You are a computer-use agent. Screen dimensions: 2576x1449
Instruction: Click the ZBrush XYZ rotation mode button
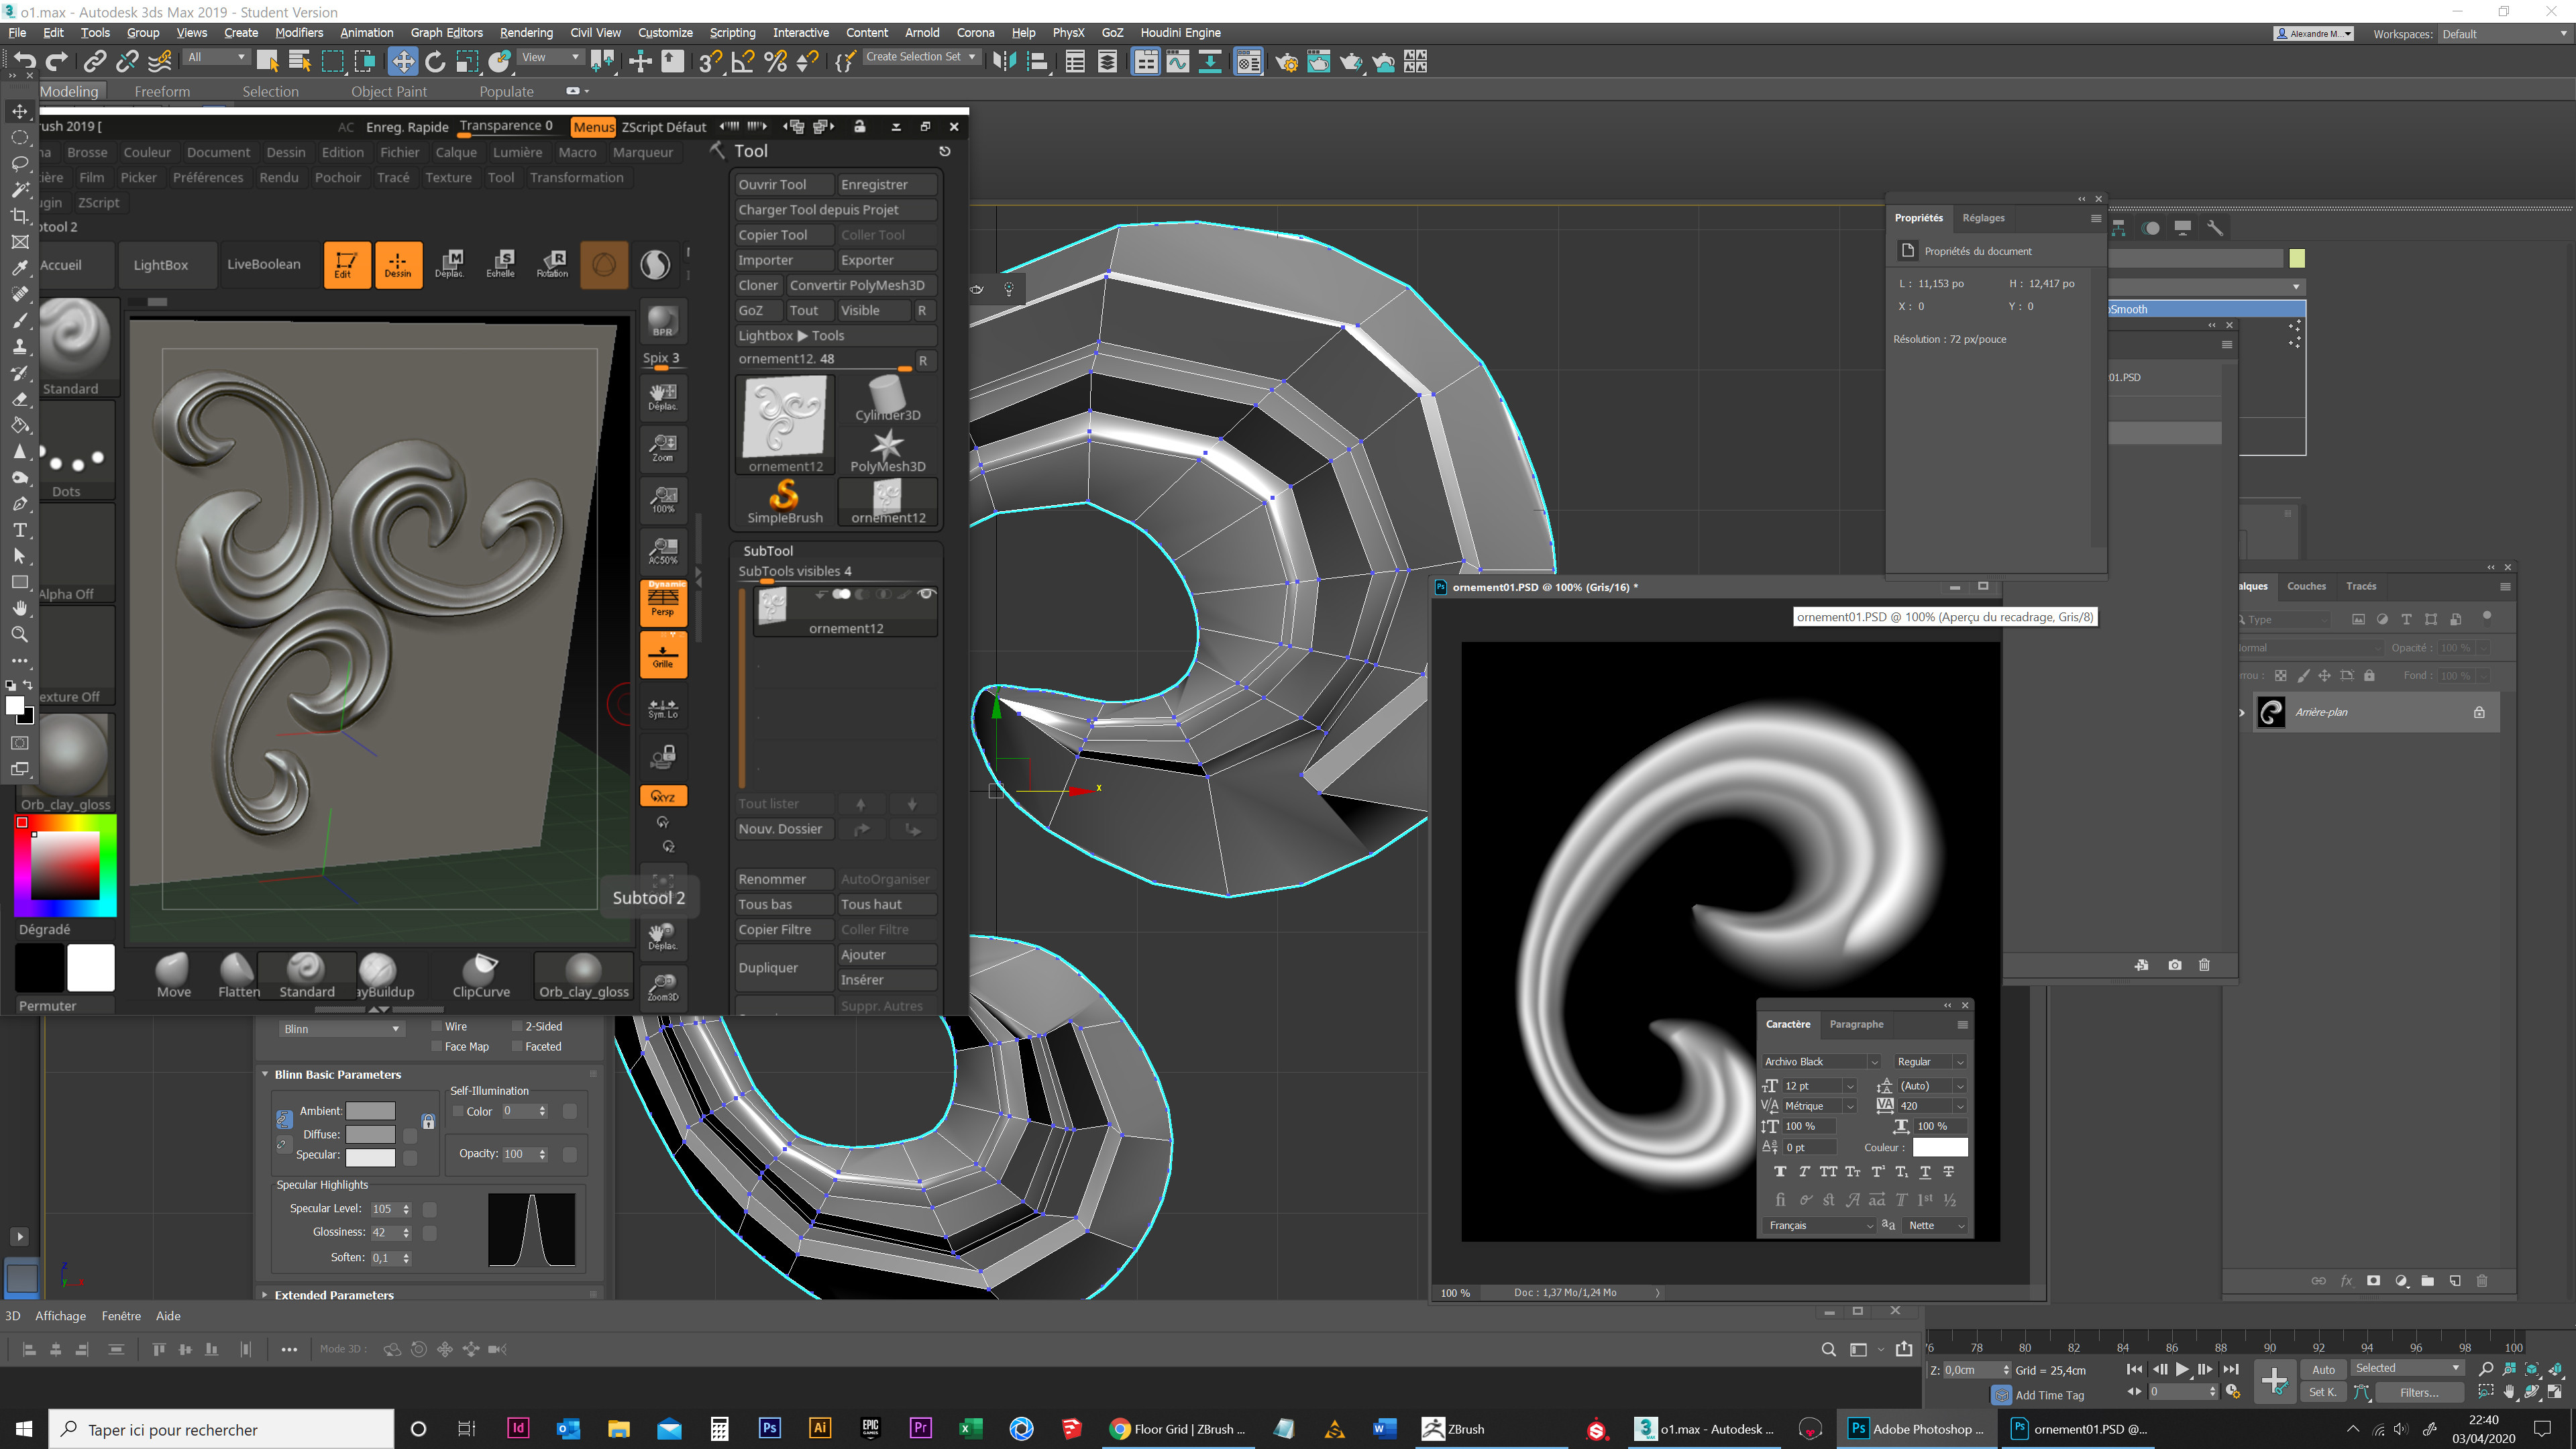point(663,797)
